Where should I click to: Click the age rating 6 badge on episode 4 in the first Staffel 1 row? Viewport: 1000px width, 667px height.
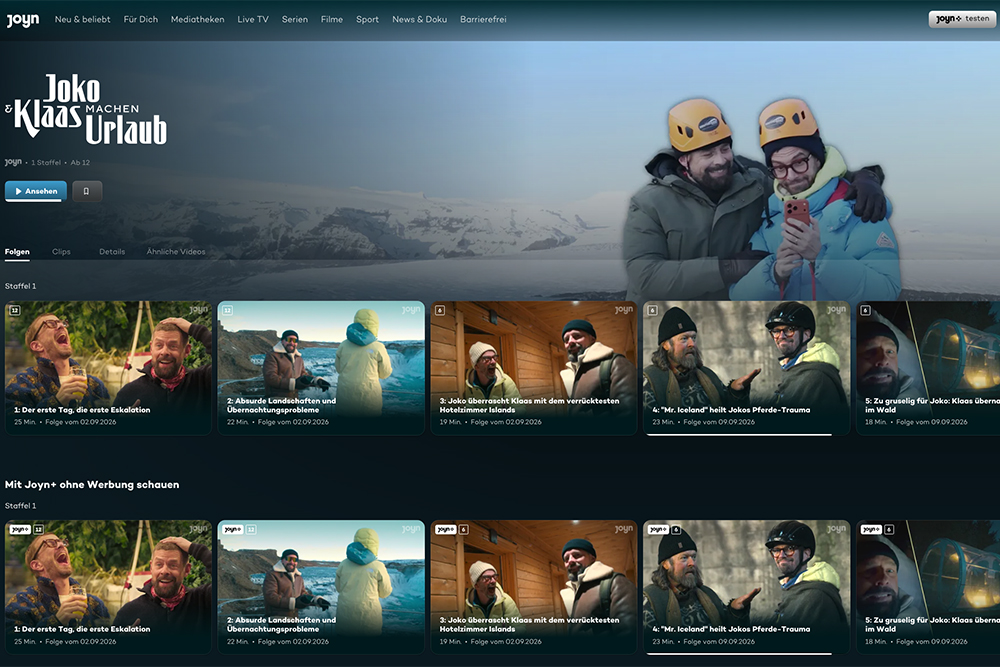(652, 311)
